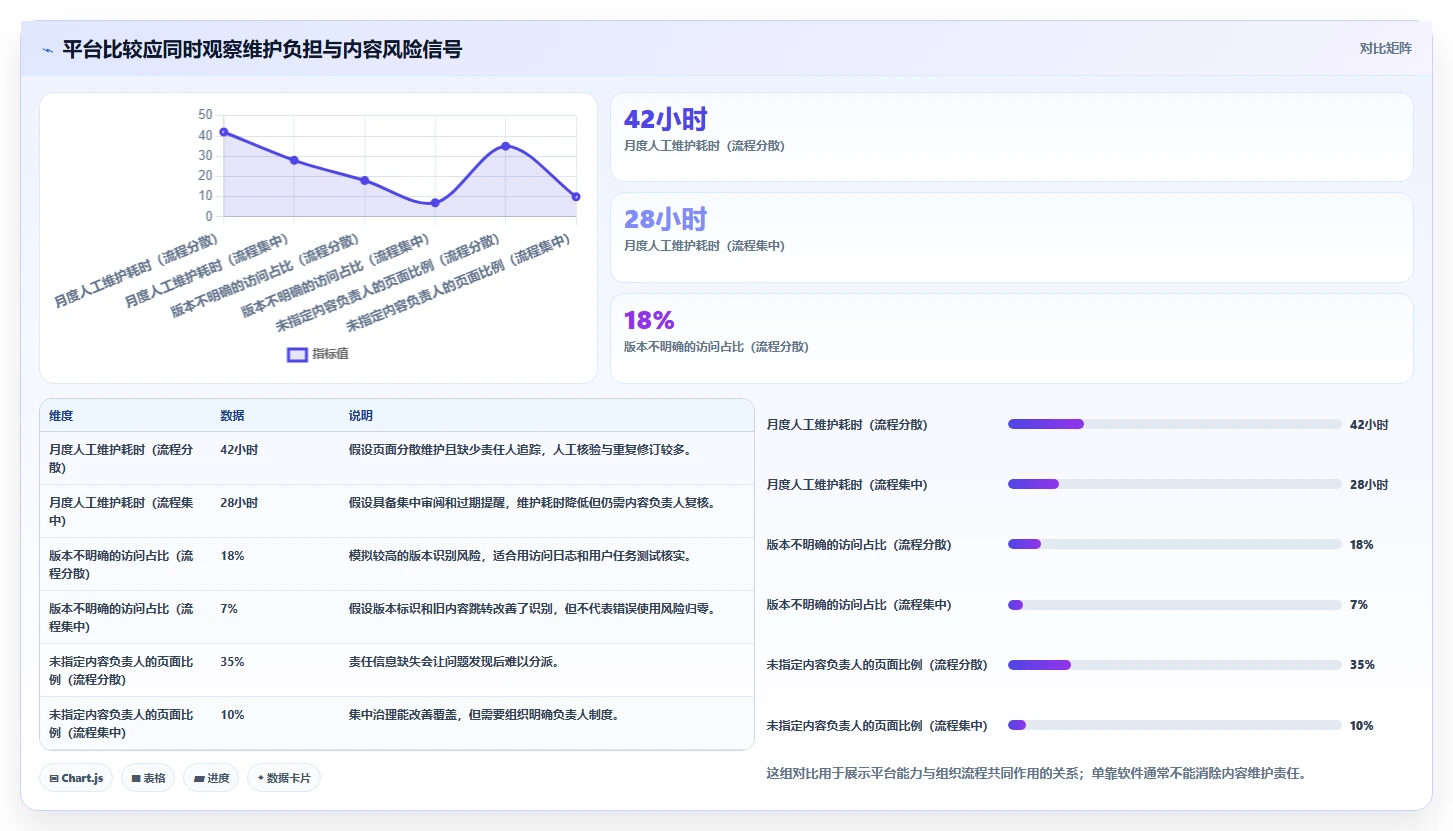Click the note starting 假设具备集中审阅
Viewport: 1453px width, 831px height.
coord(532,503)
